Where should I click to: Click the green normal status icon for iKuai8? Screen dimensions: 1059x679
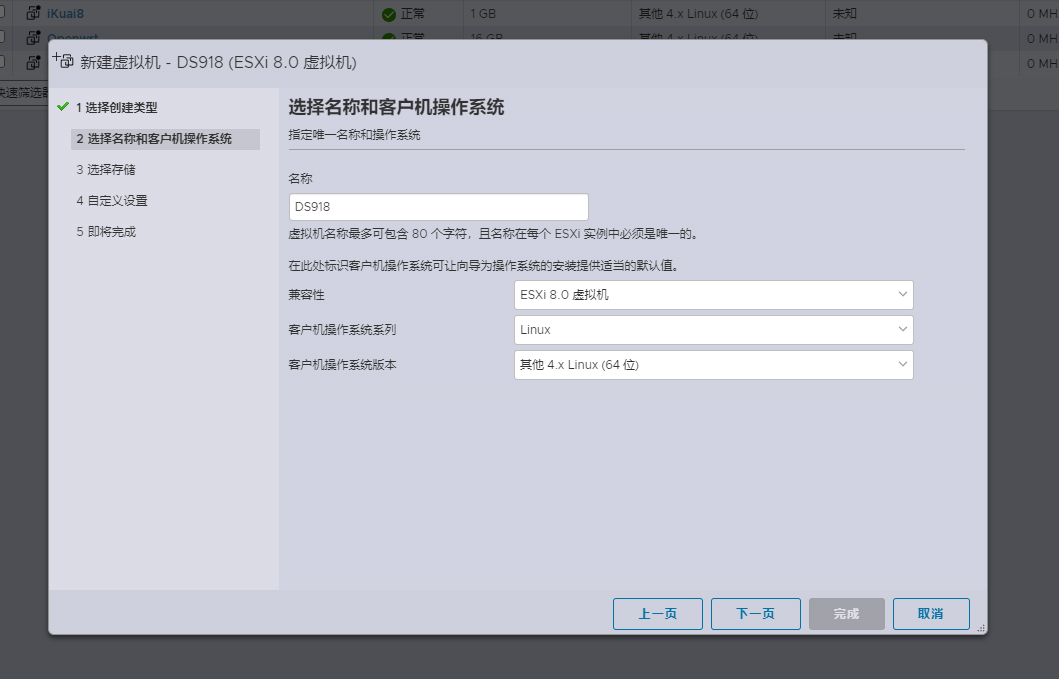[389, 14]
